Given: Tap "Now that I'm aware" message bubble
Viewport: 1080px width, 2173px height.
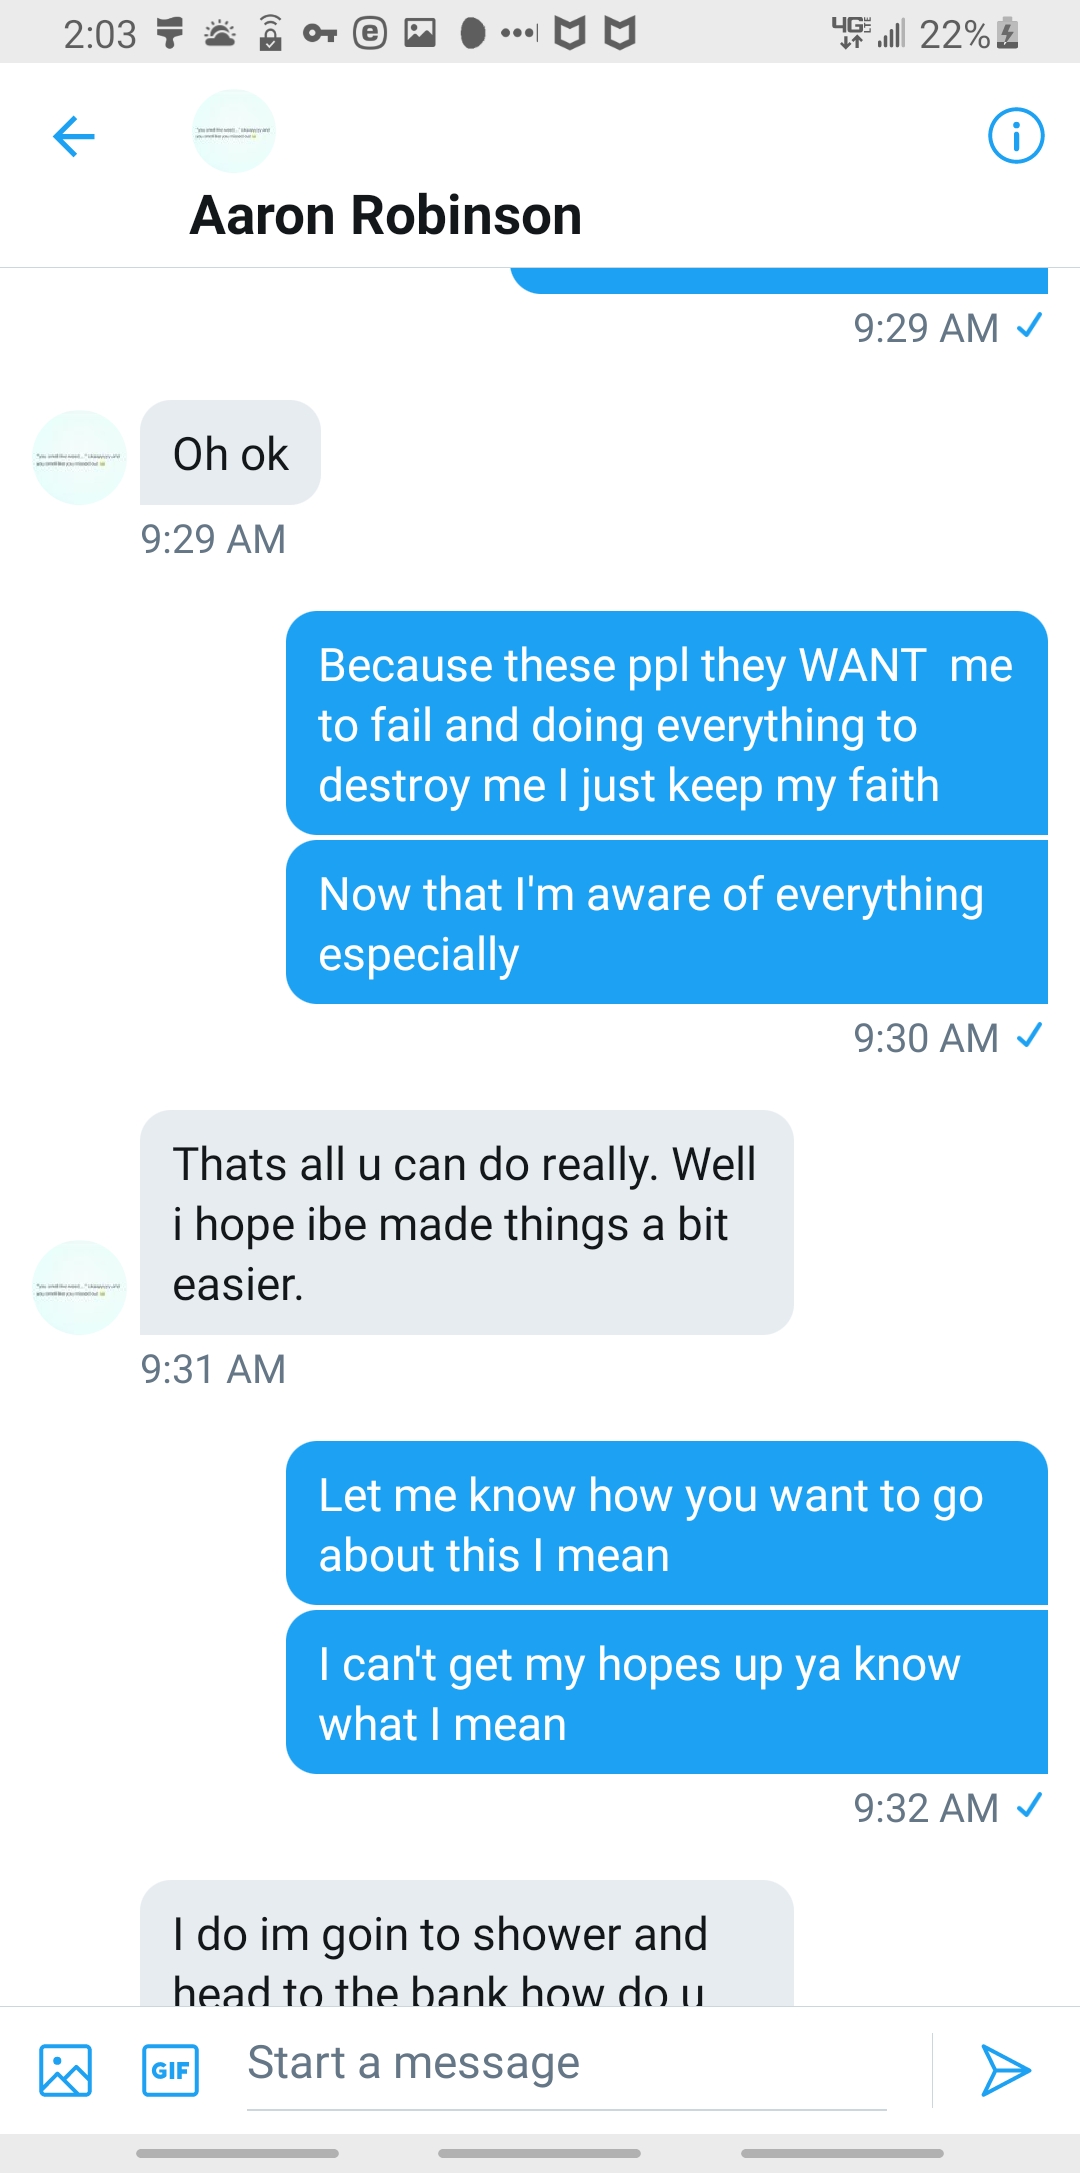Looking at the screenshot, I should (x=666, y=923).
